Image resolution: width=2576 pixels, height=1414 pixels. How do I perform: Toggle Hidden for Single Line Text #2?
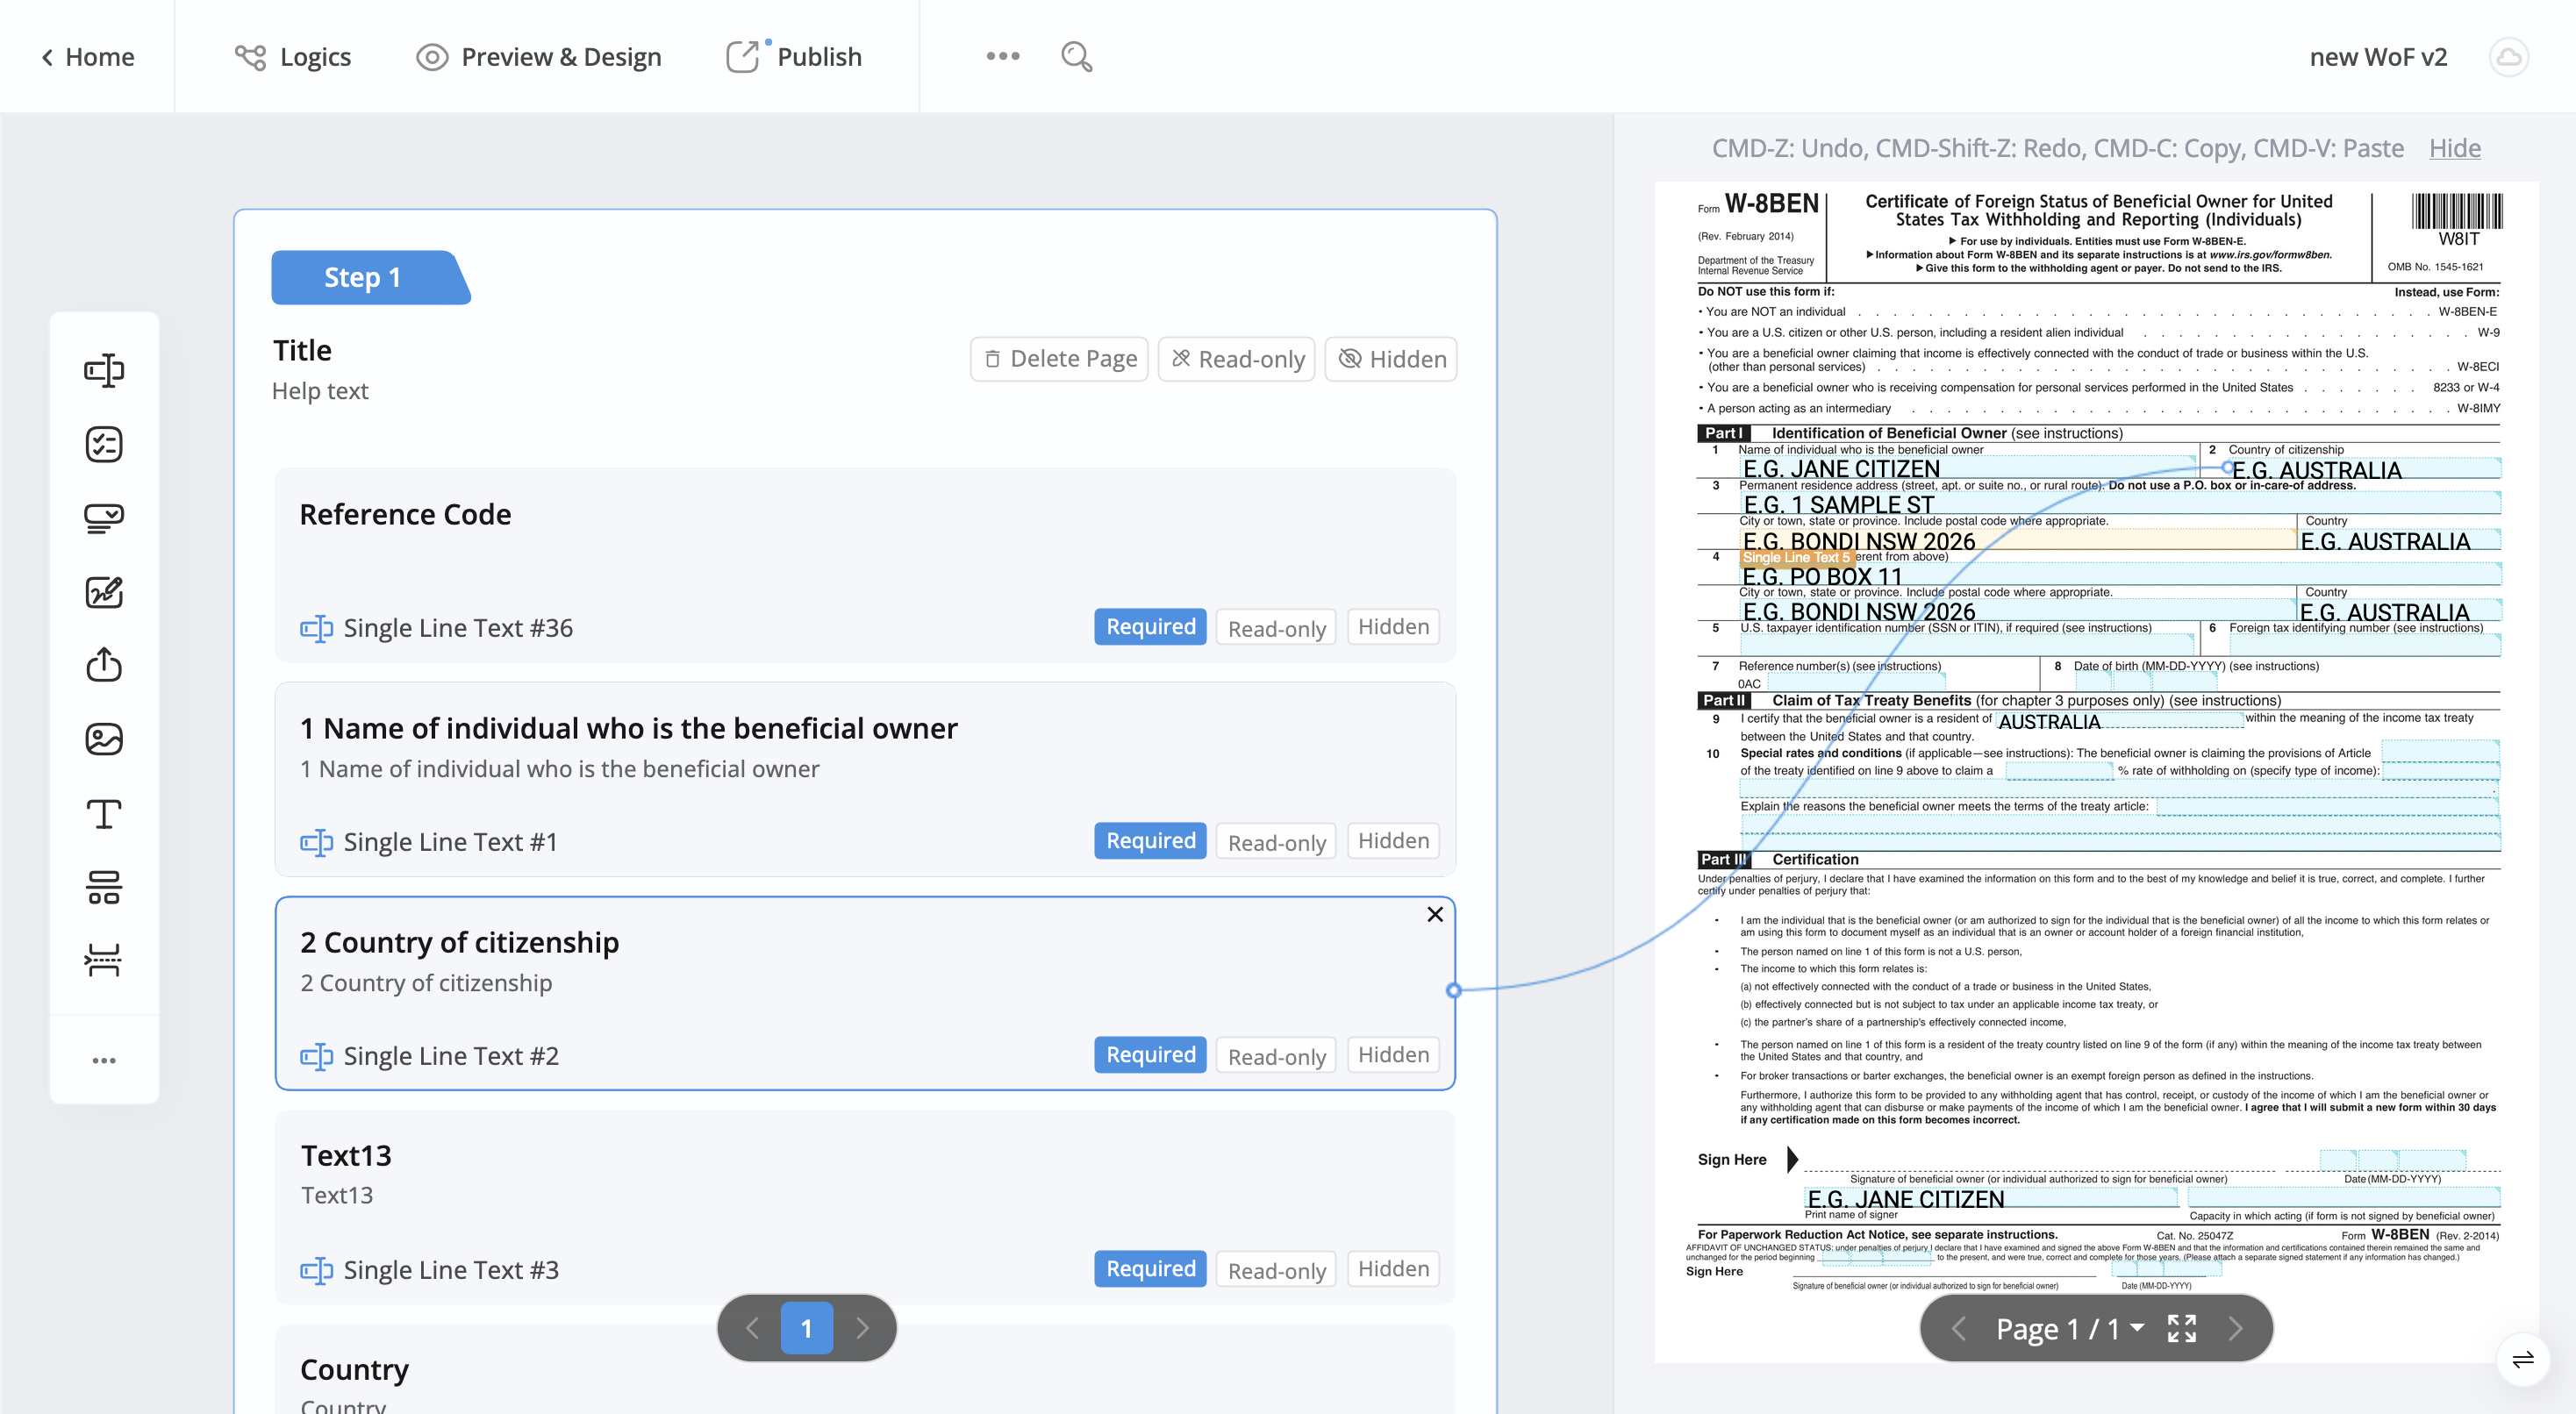1393,1055
